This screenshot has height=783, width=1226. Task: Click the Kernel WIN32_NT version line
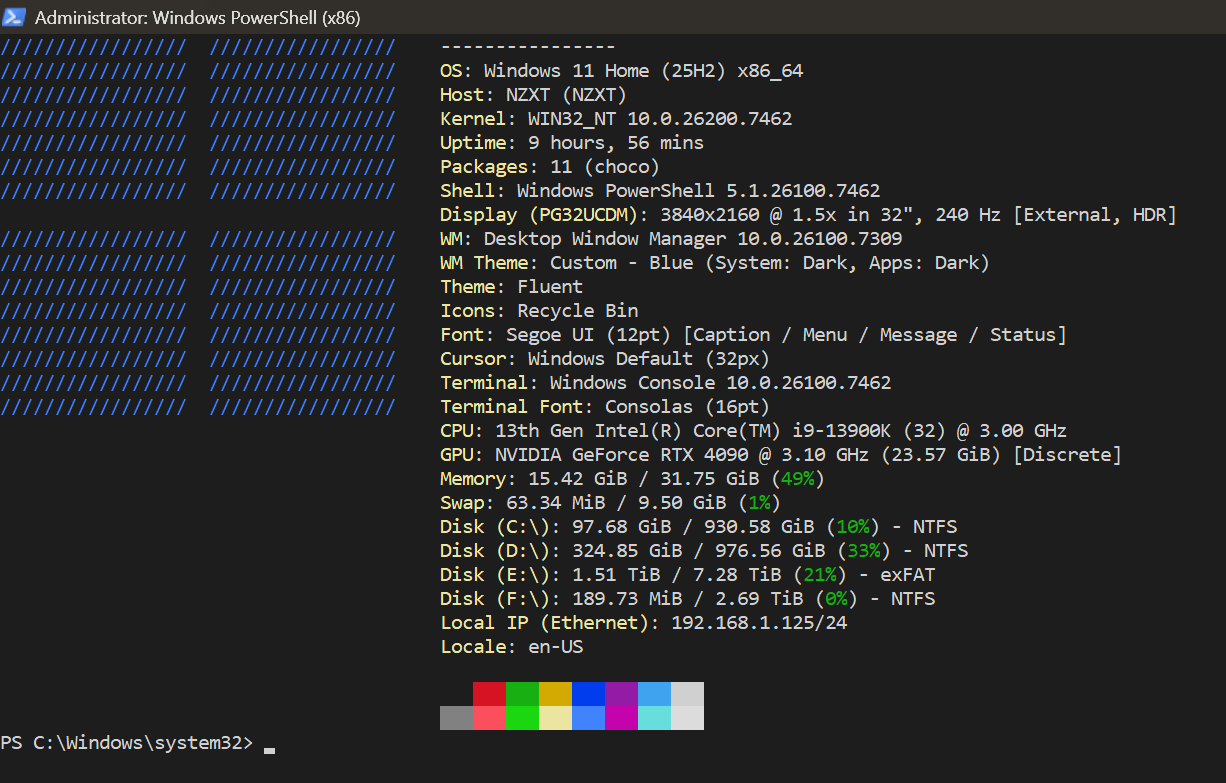click(616, 119)
